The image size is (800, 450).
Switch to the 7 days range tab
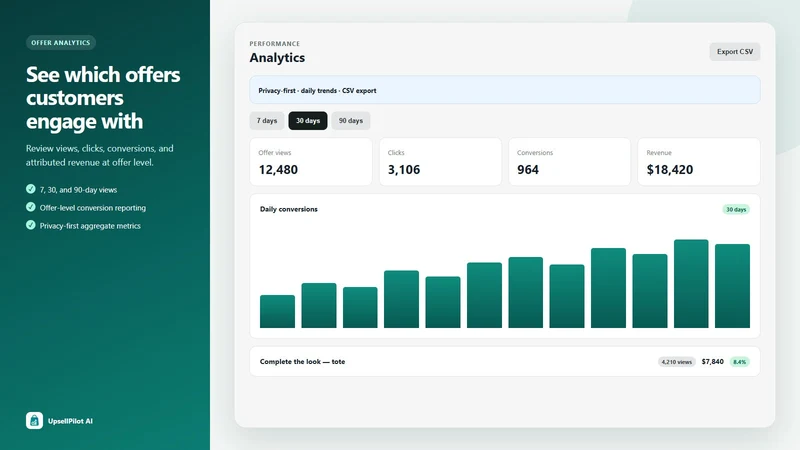pos(267,121)
